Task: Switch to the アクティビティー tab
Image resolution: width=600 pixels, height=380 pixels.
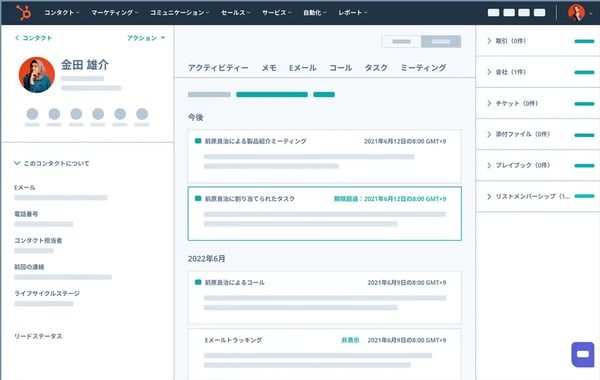Action: coord(218,68)
